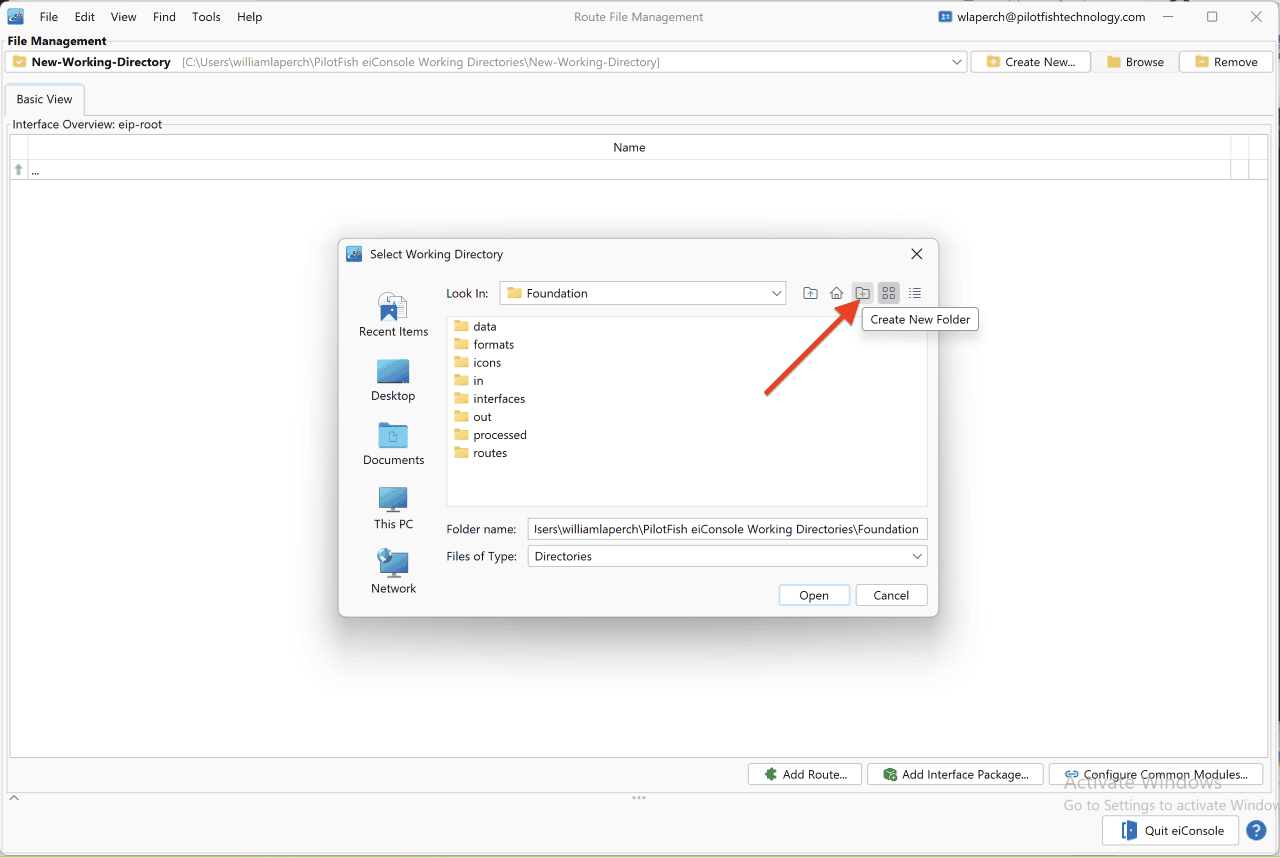Click Configure Common Modules... button
1280x858 pixels.
(1156, 774)
